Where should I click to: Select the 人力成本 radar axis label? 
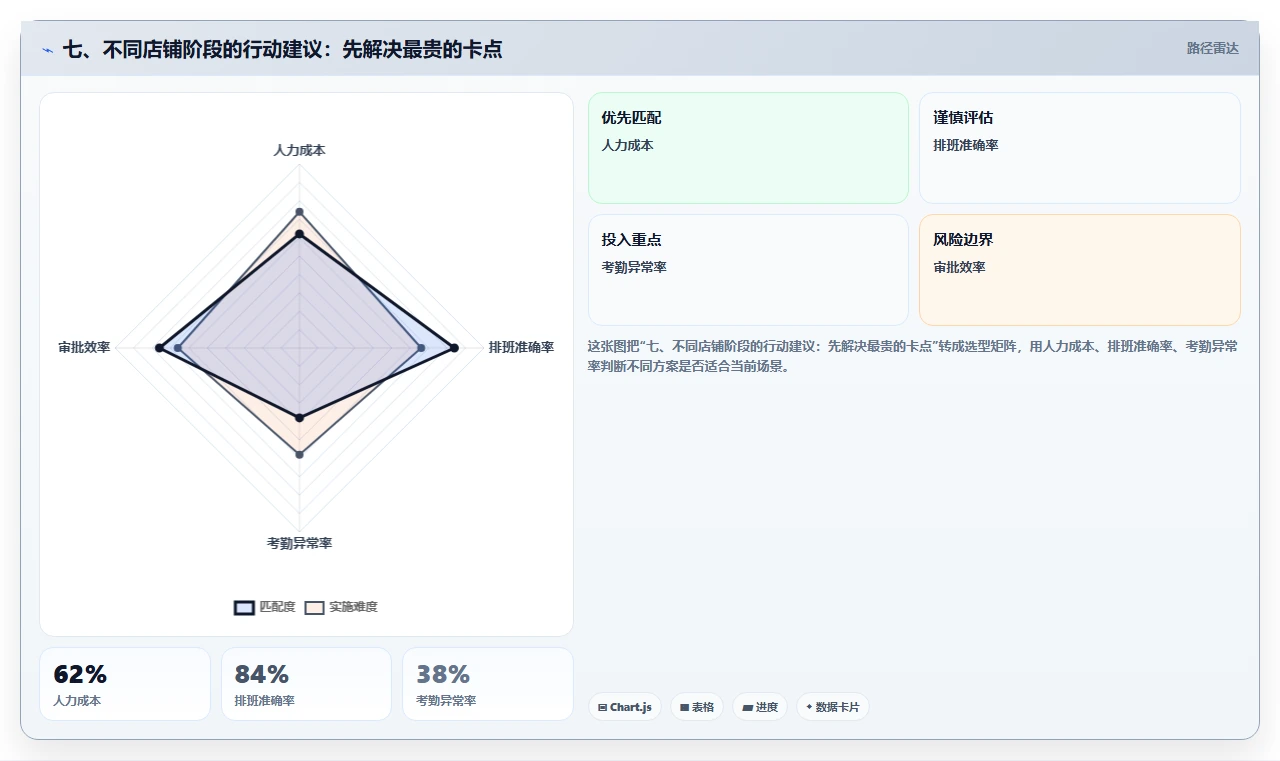pyautogui.click(x=299, y=150)
